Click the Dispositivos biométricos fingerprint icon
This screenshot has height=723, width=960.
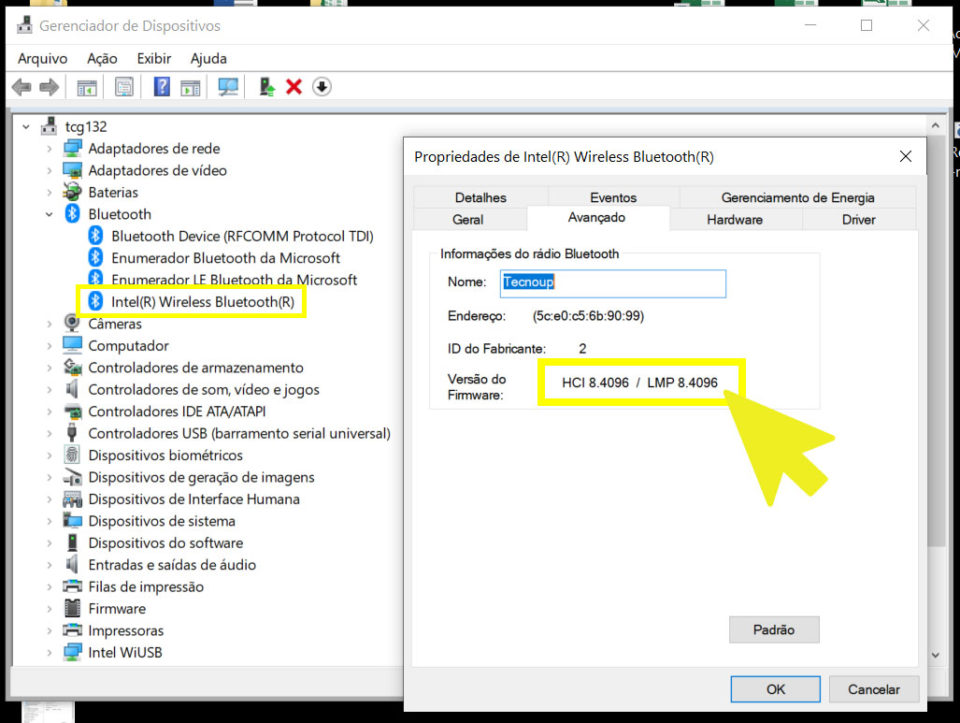coord(72,454)
